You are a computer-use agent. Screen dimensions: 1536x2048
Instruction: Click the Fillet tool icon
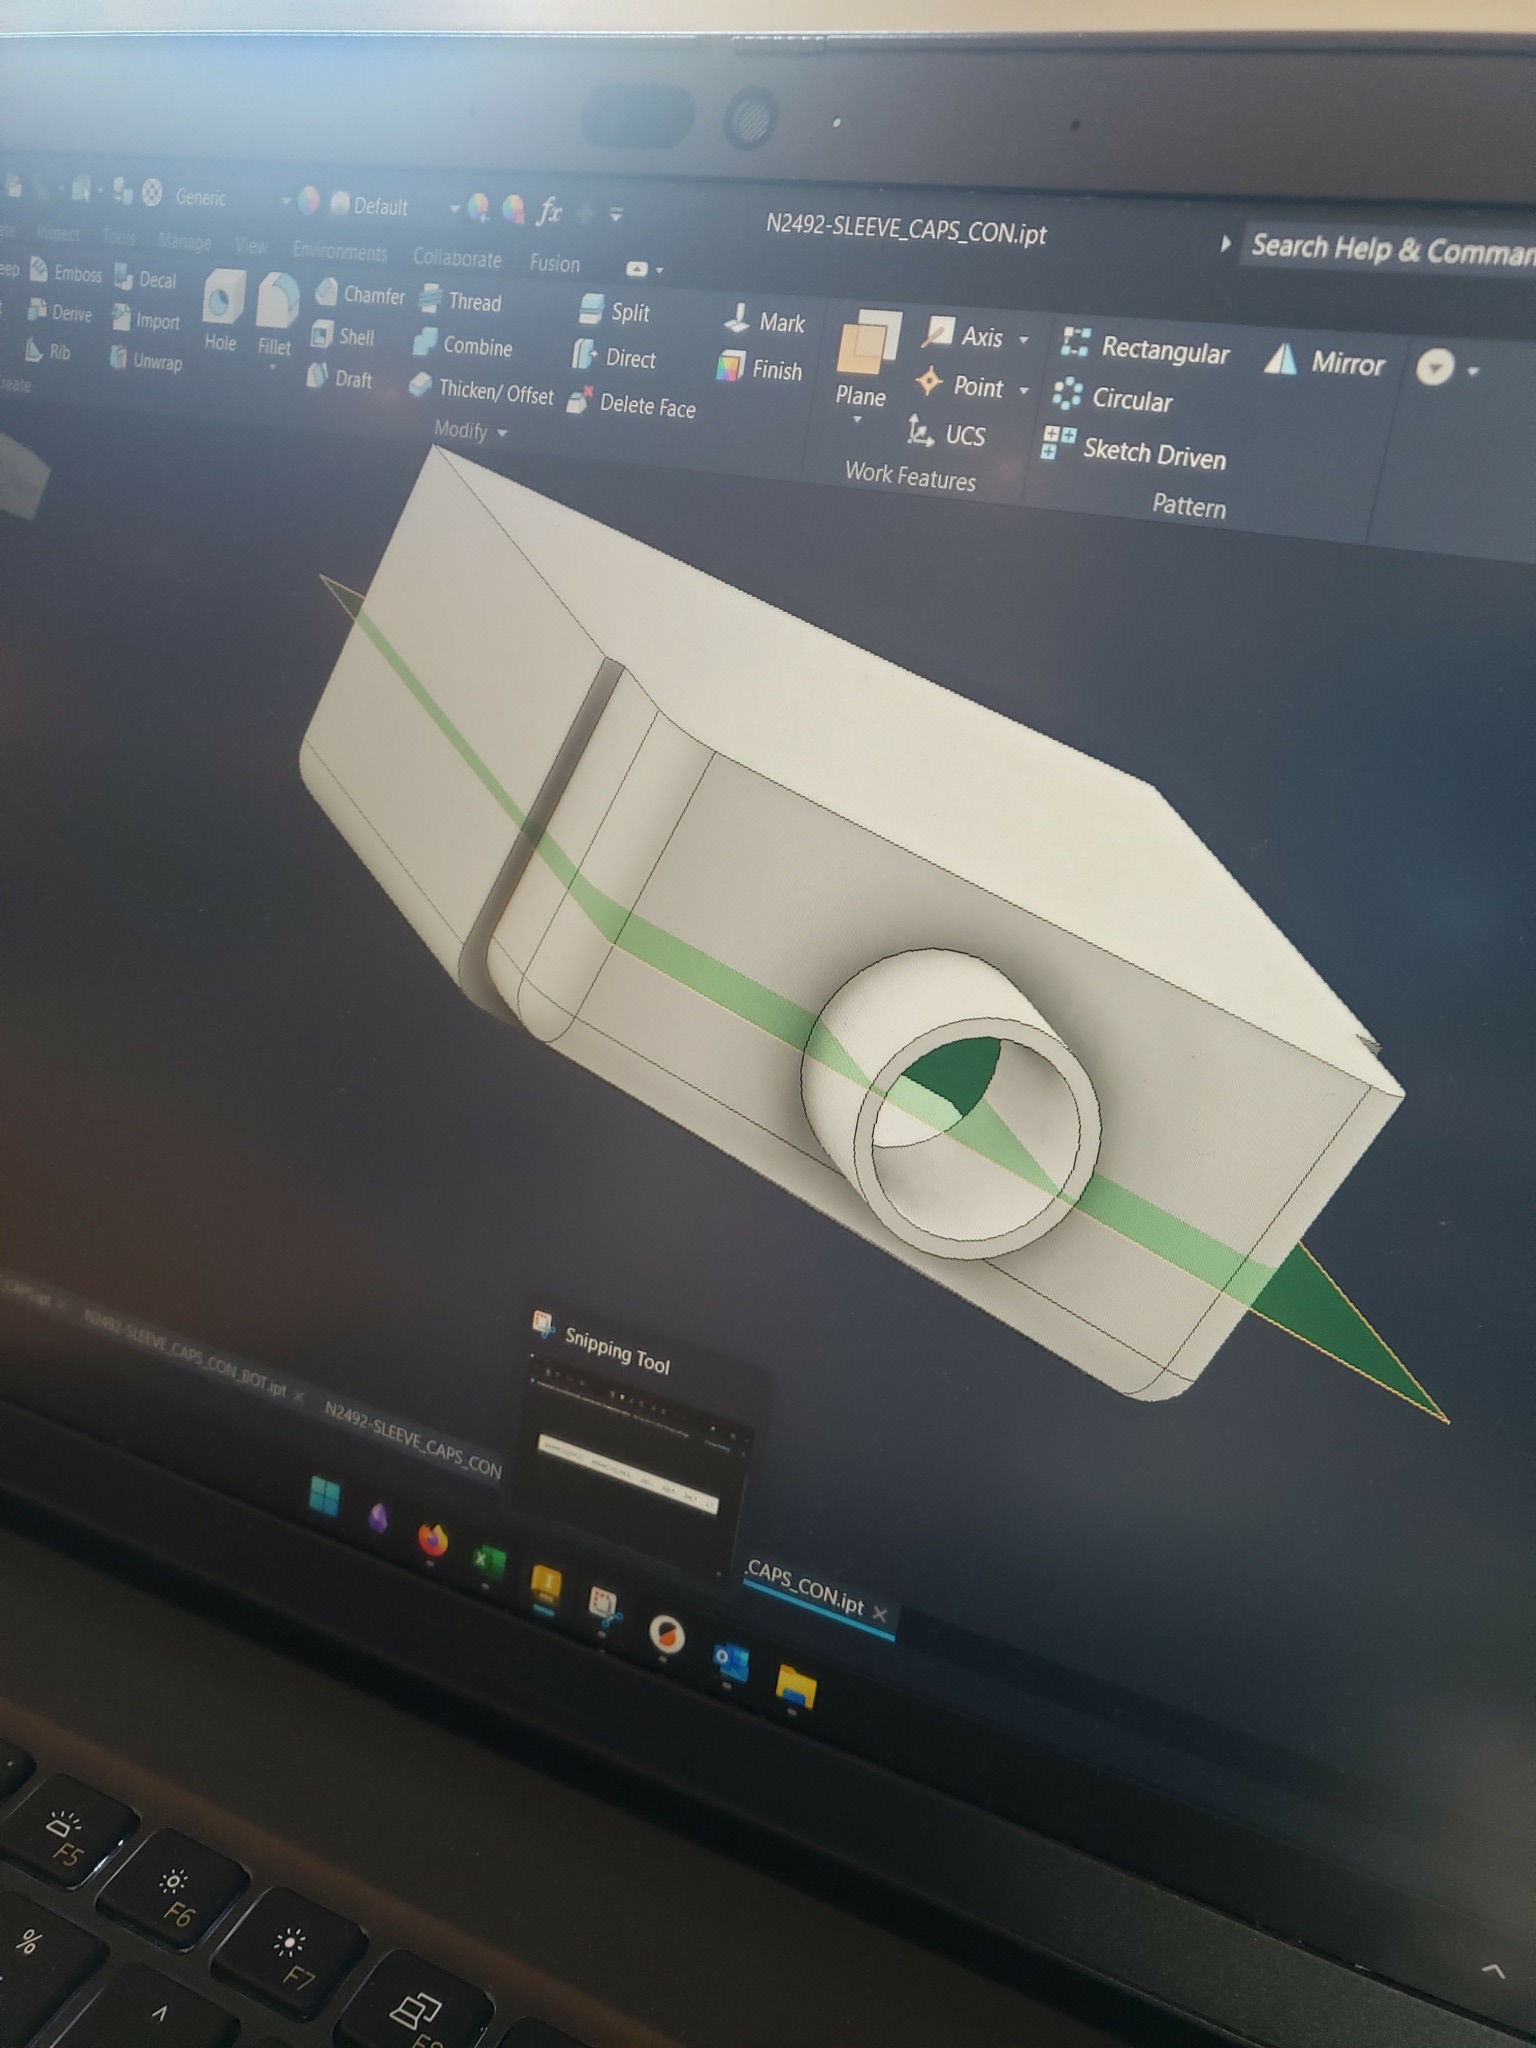[277, 306]
